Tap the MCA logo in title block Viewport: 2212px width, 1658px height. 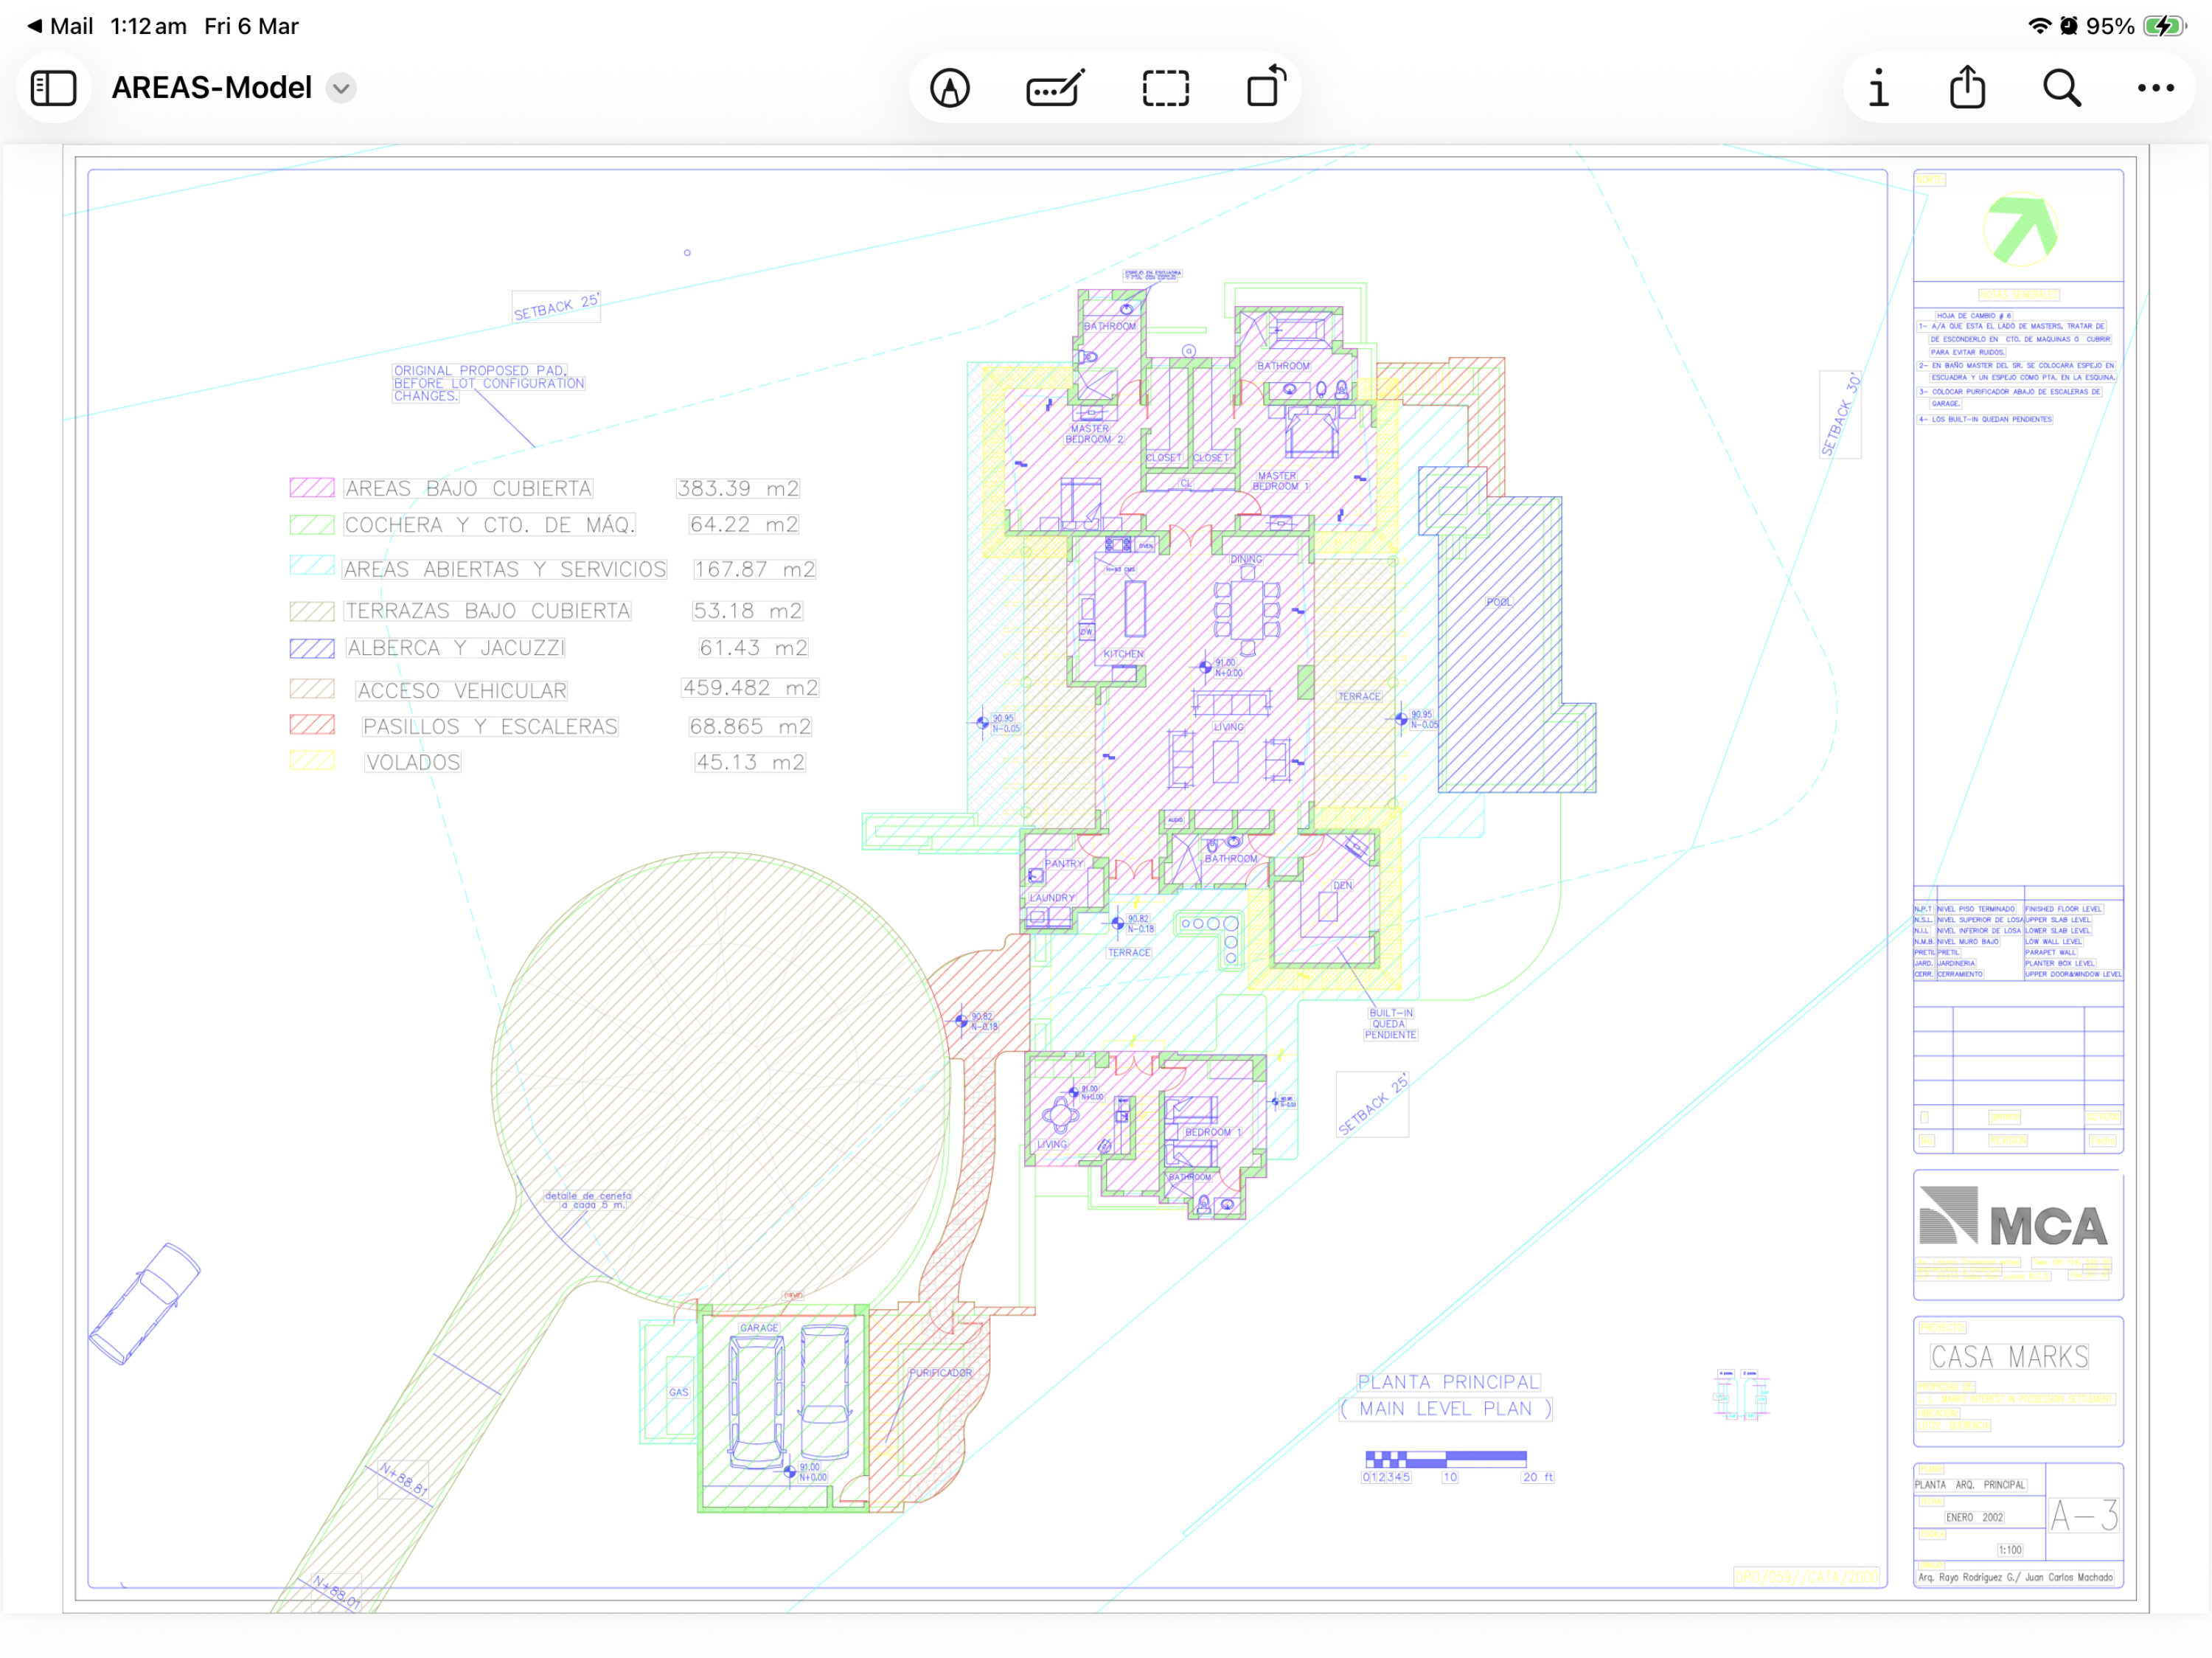tap(2012, 1217)
